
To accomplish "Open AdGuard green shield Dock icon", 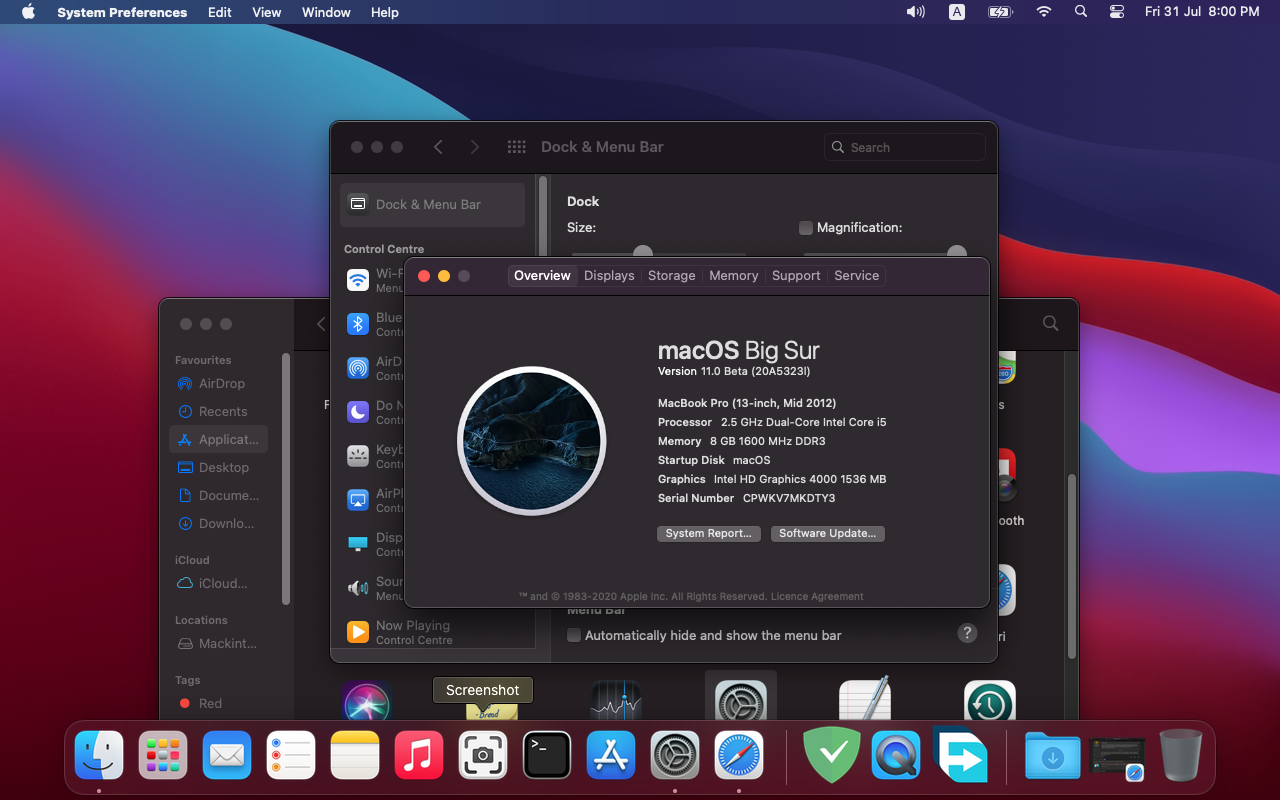I will (832, 754).
